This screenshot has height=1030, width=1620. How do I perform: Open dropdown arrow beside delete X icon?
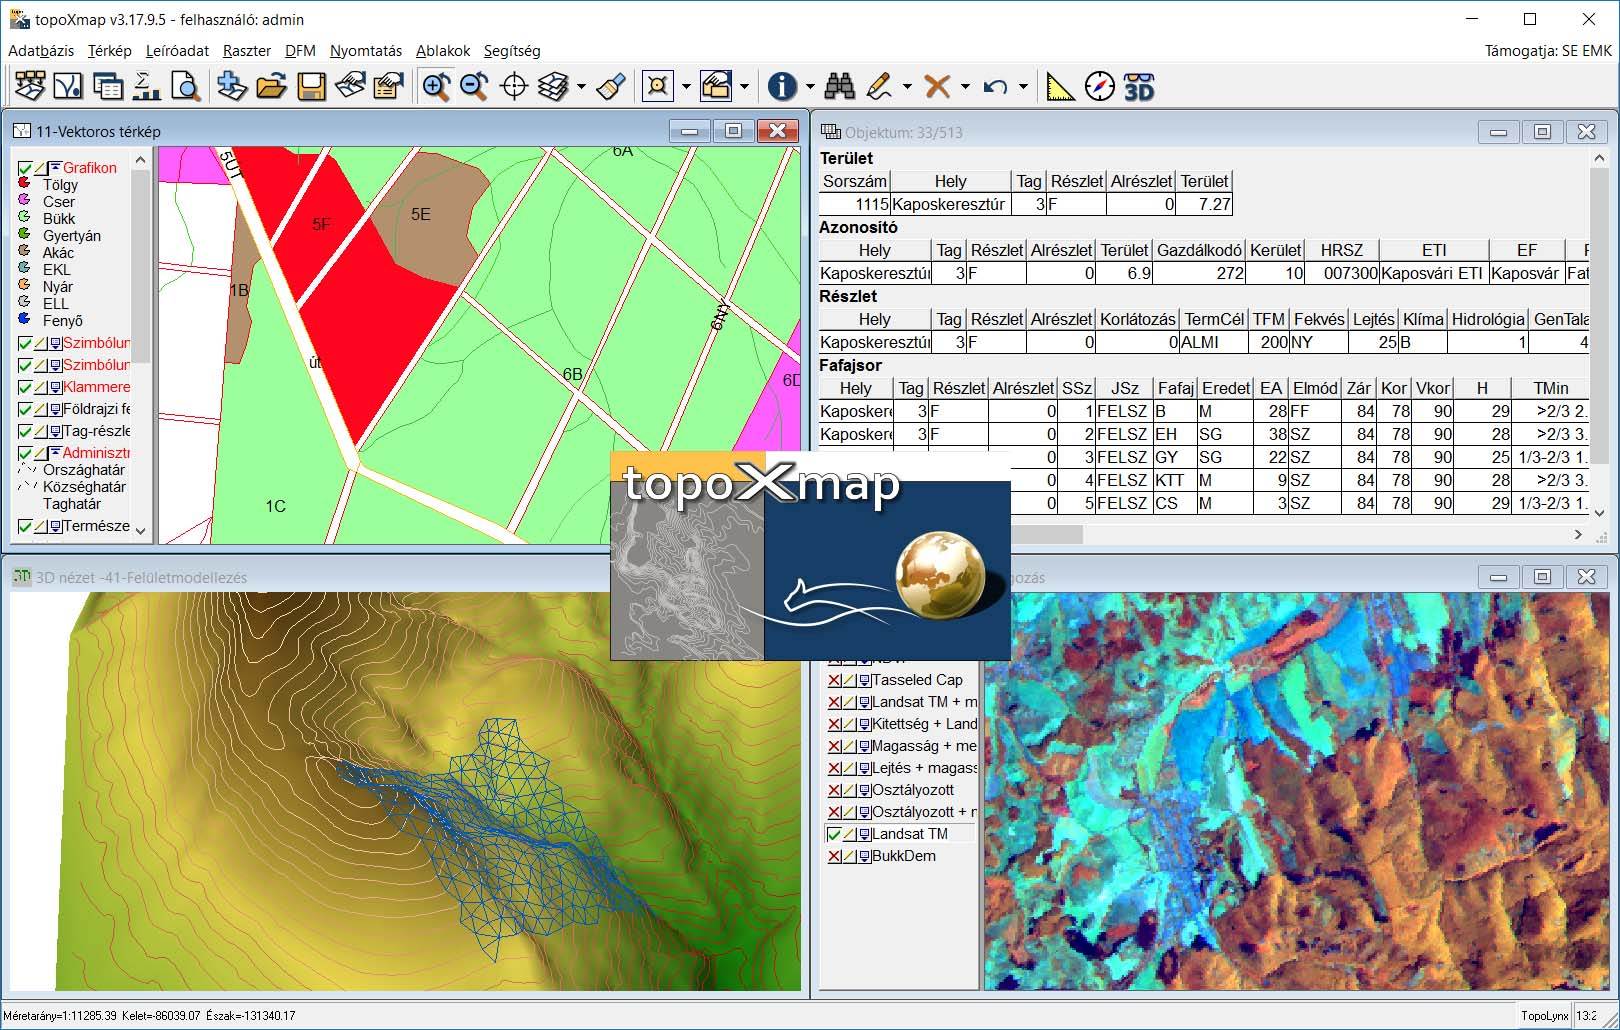click(965, 87)
